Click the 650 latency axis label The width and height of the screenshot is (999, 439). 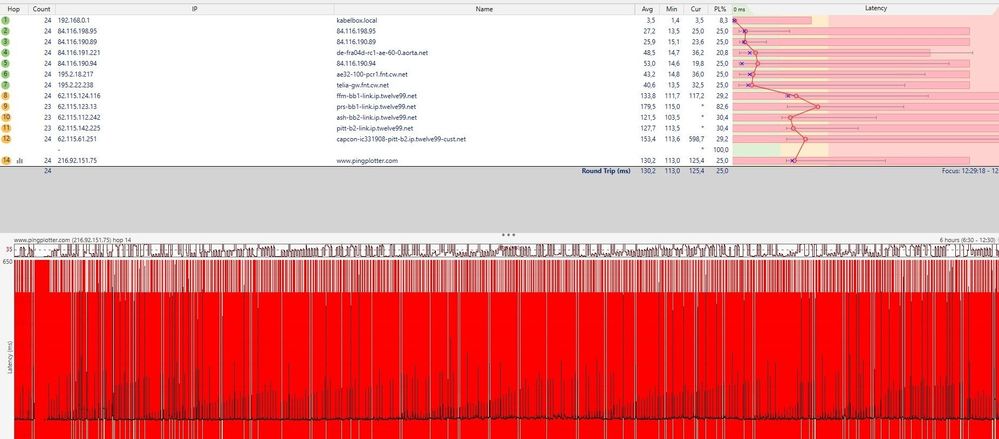tap(8, 262)
